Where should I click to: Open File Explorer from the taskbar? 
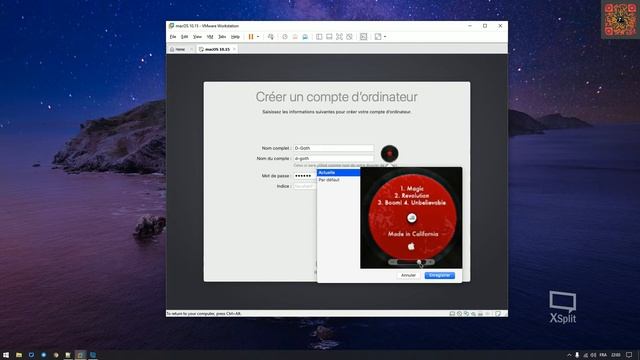[x=19, y=355]
